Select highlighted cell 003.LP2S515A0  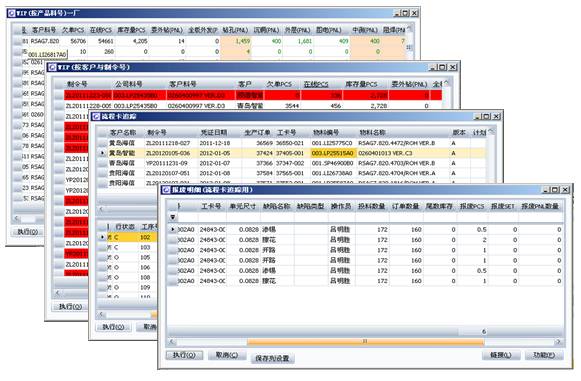[333, 153]
